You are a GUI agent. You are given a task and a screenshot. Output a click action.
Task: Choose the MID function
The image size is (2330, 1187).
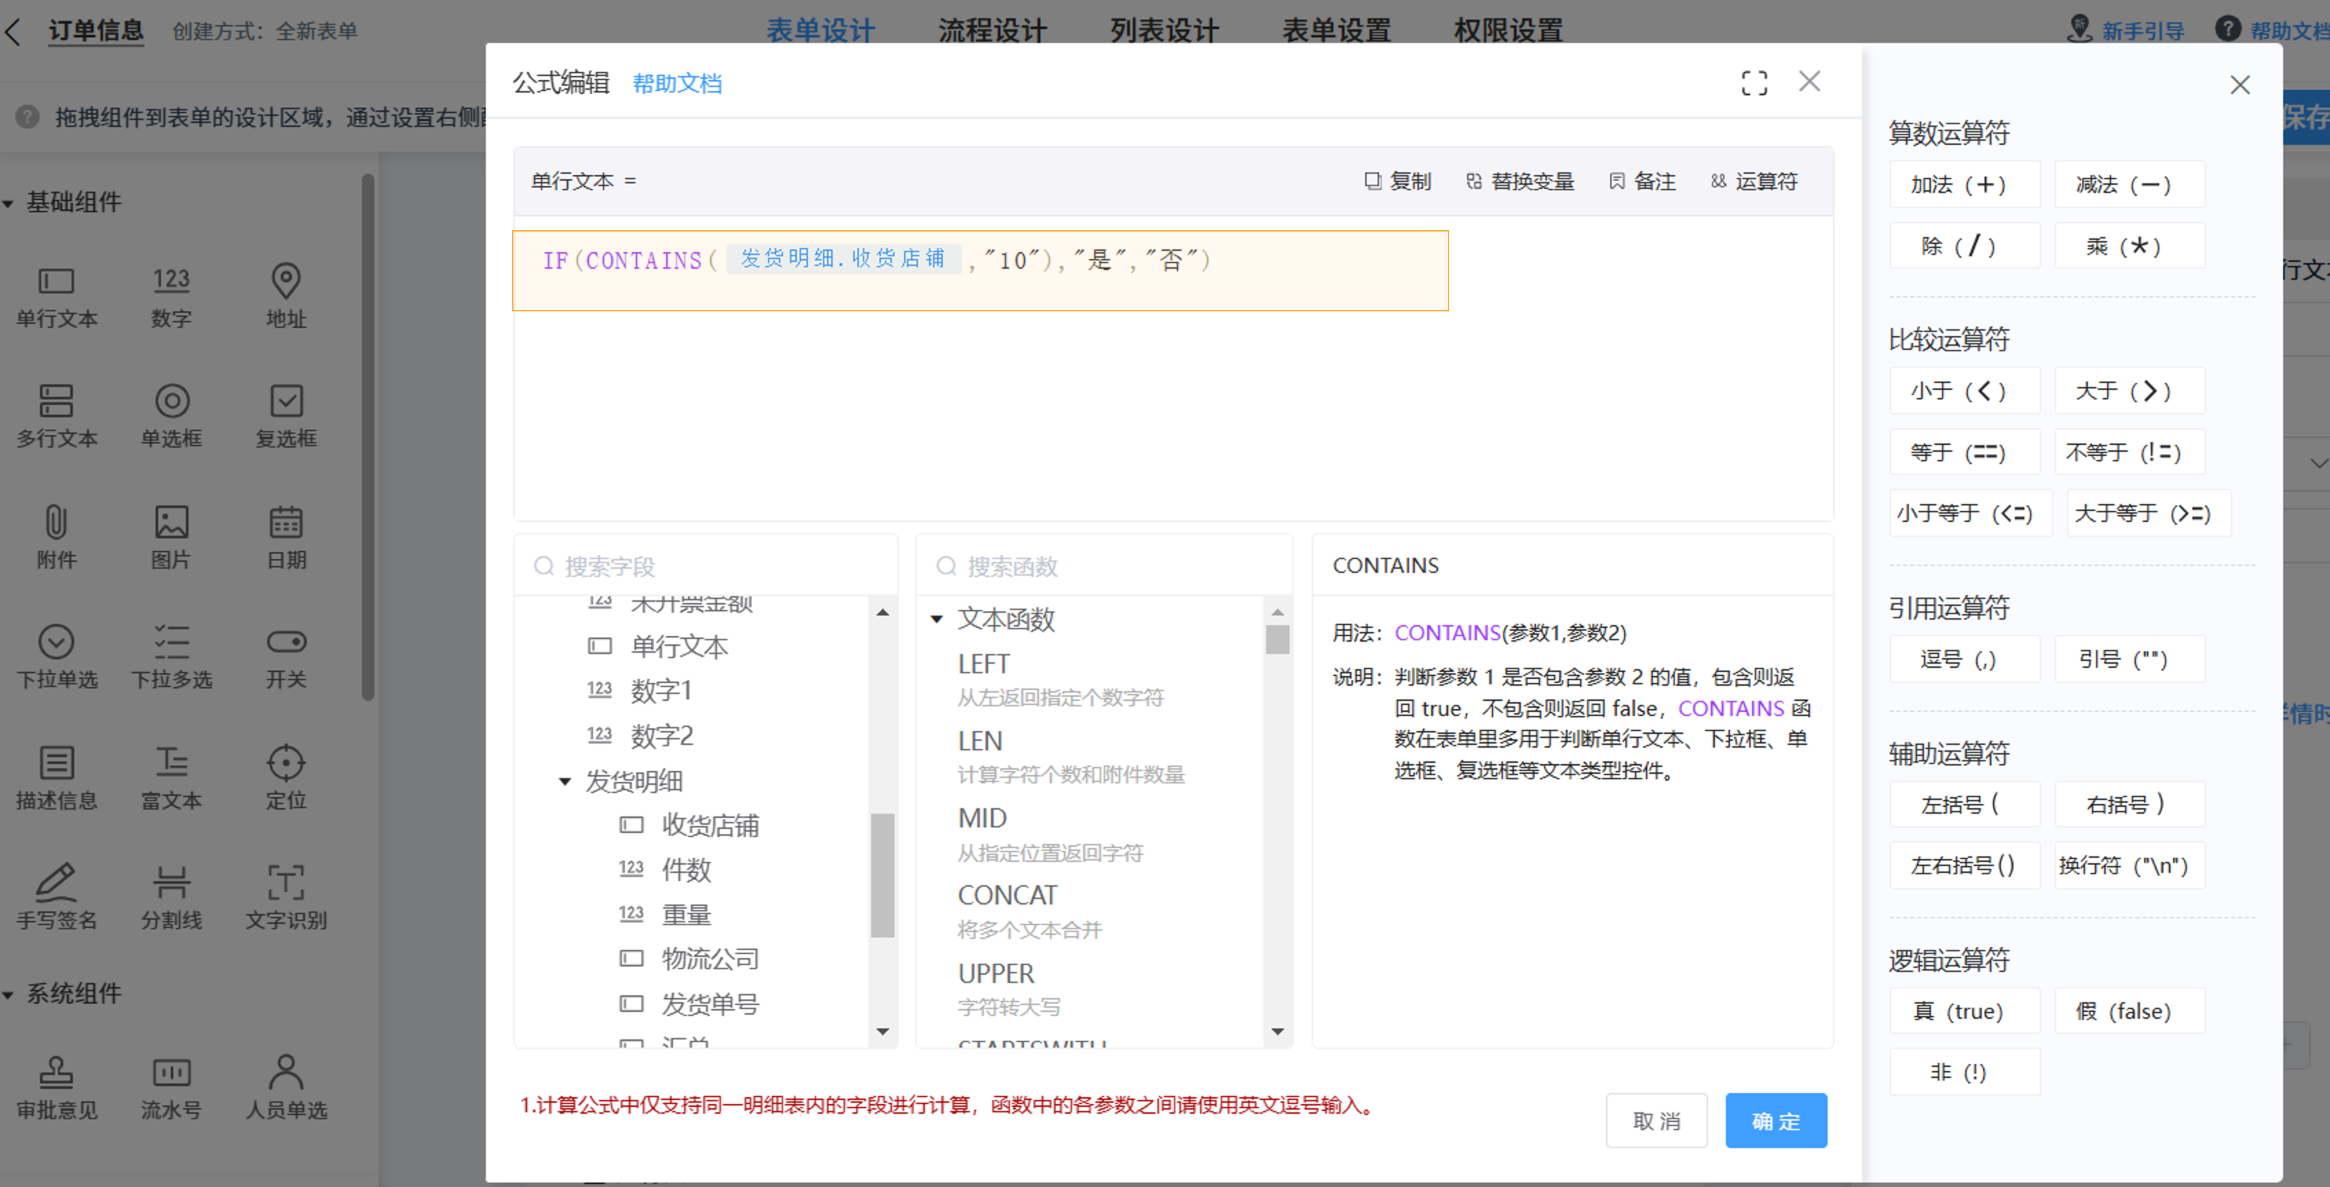[982, 818]
